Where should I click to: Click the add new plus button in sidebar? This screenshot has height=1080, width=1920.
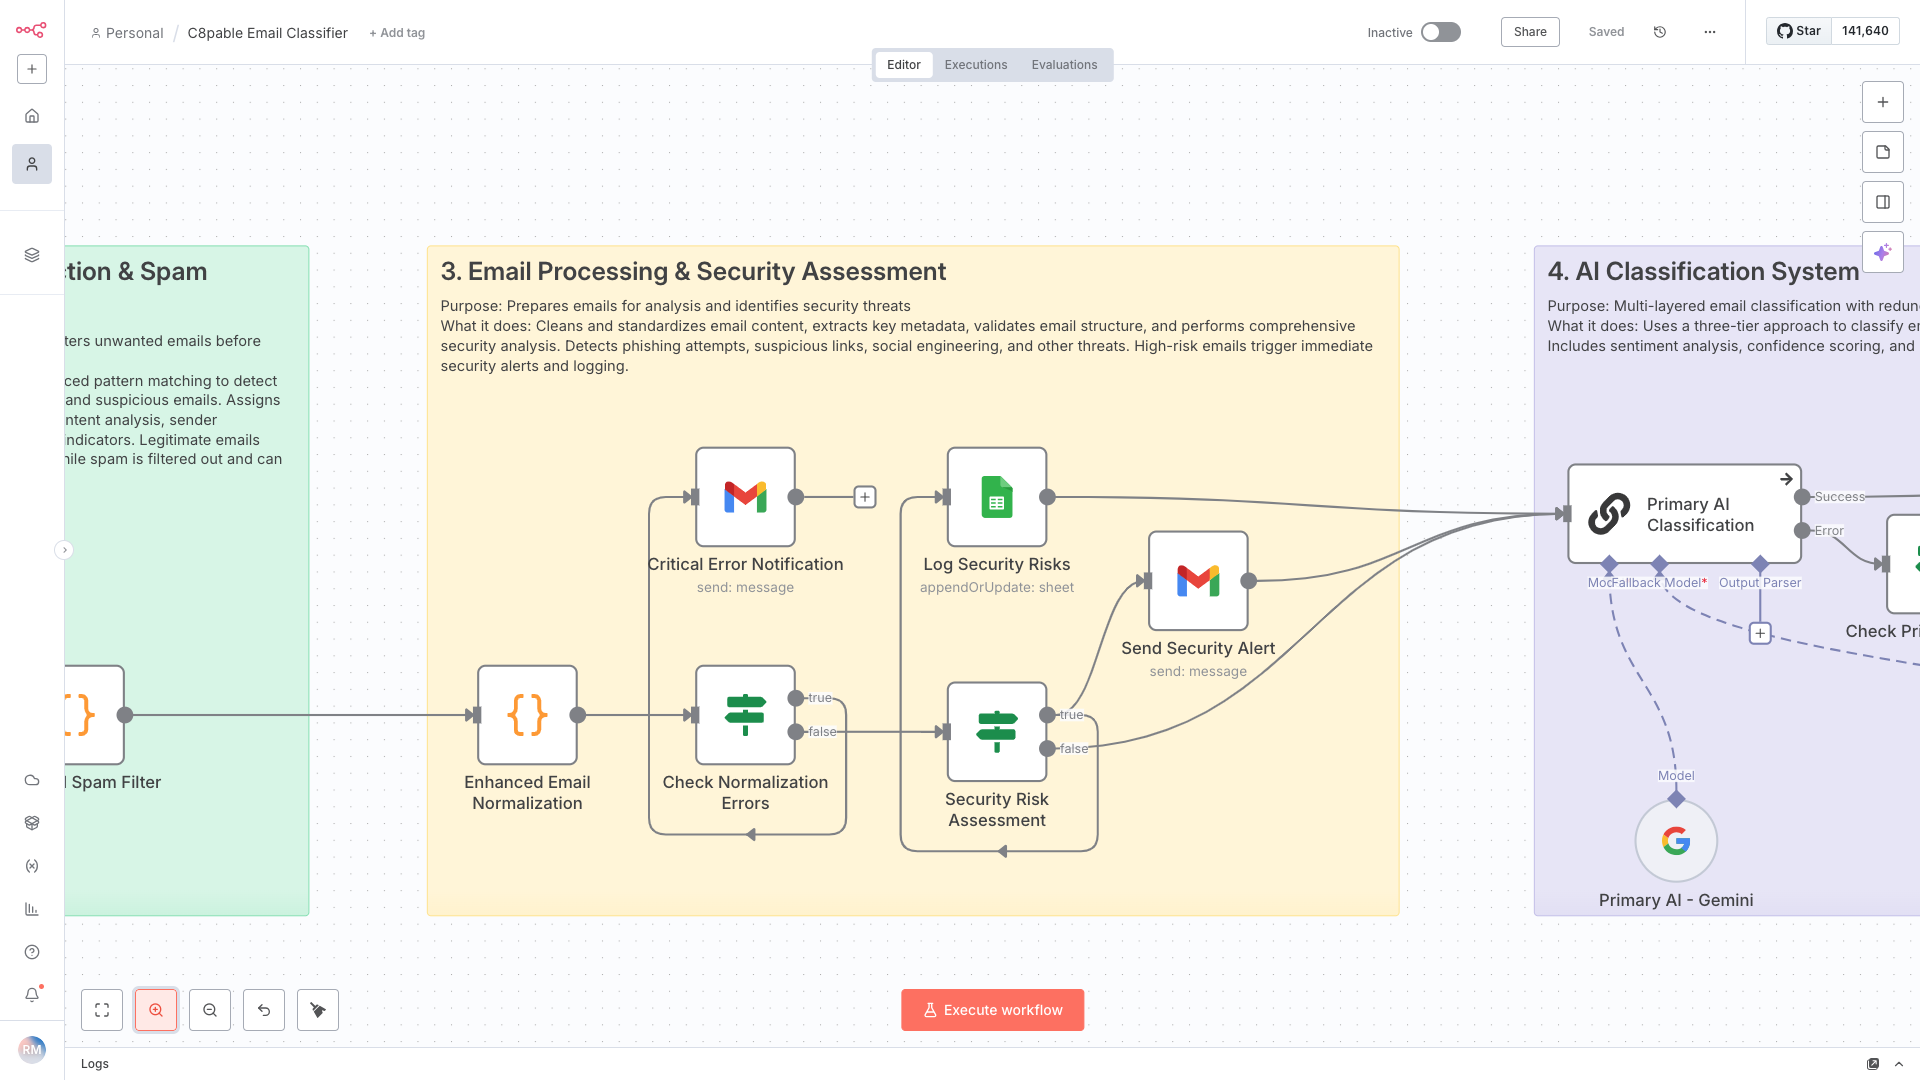pyautogui.click(x=32, y=69)
